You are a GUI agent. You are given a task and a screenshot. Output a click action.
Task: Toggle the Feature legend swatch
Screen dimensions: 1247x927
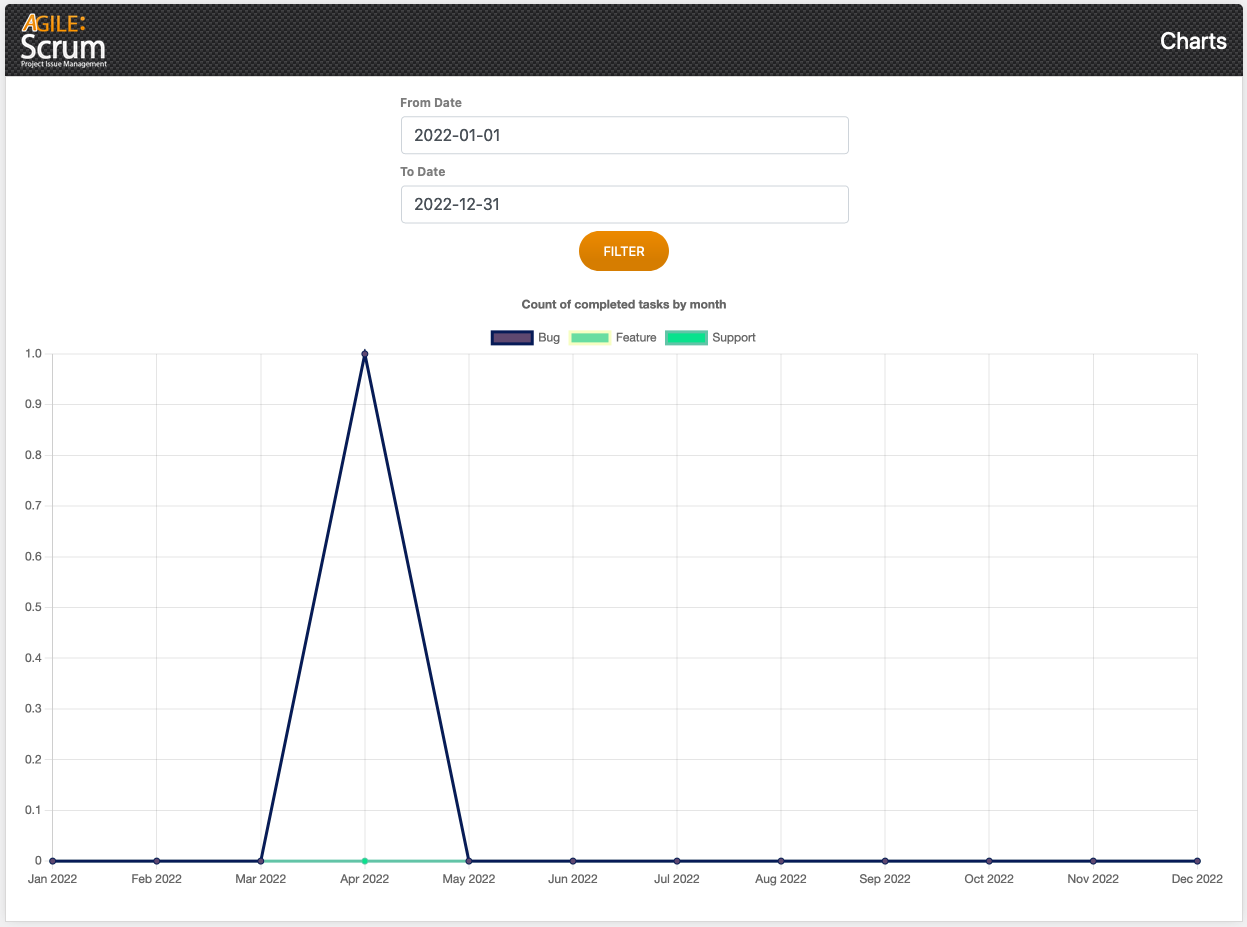pyautogui.click(x=590, y=338)
